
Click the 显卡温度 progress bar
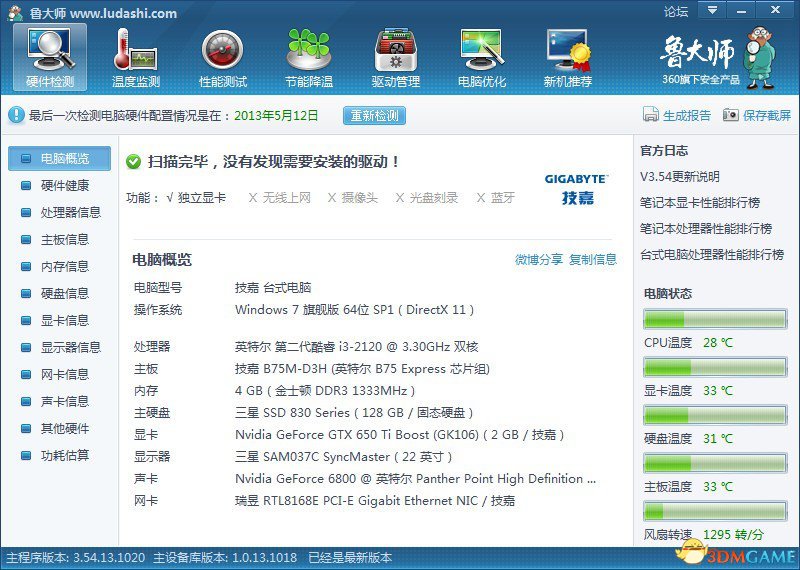[x=715, y=367]
